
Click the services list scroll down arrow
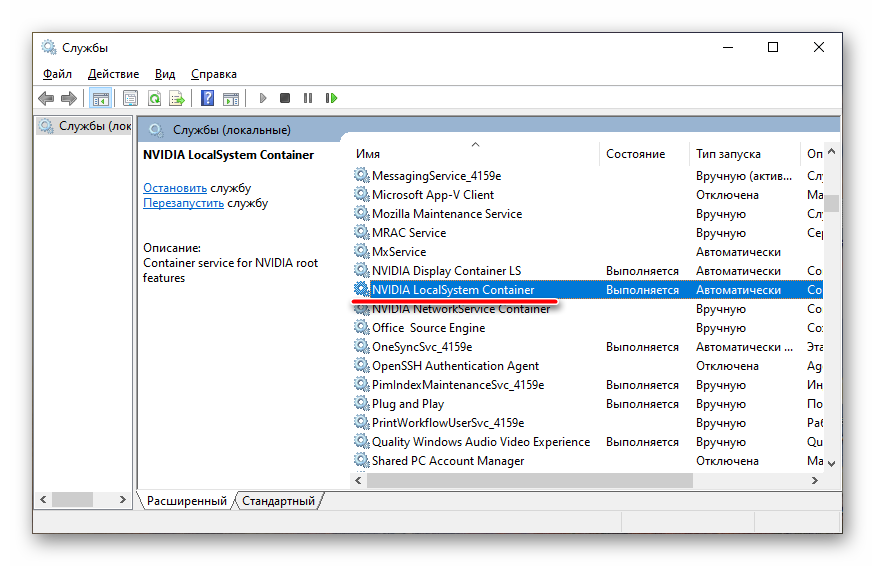[831, 463]
